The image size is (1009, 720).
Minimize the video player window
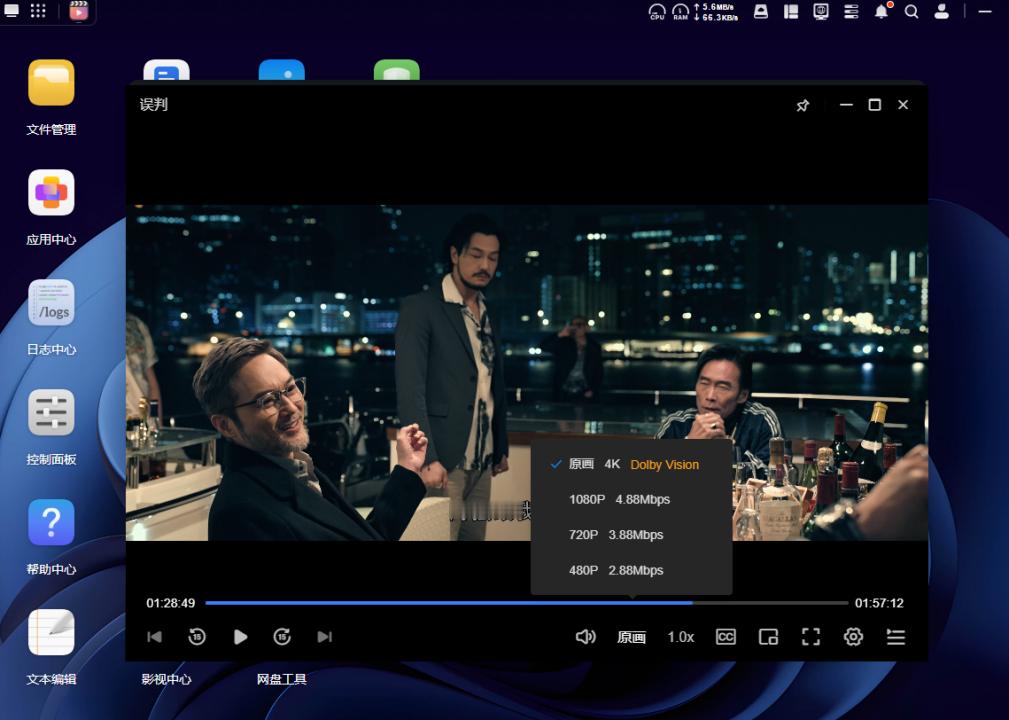(x=846, y=104)
